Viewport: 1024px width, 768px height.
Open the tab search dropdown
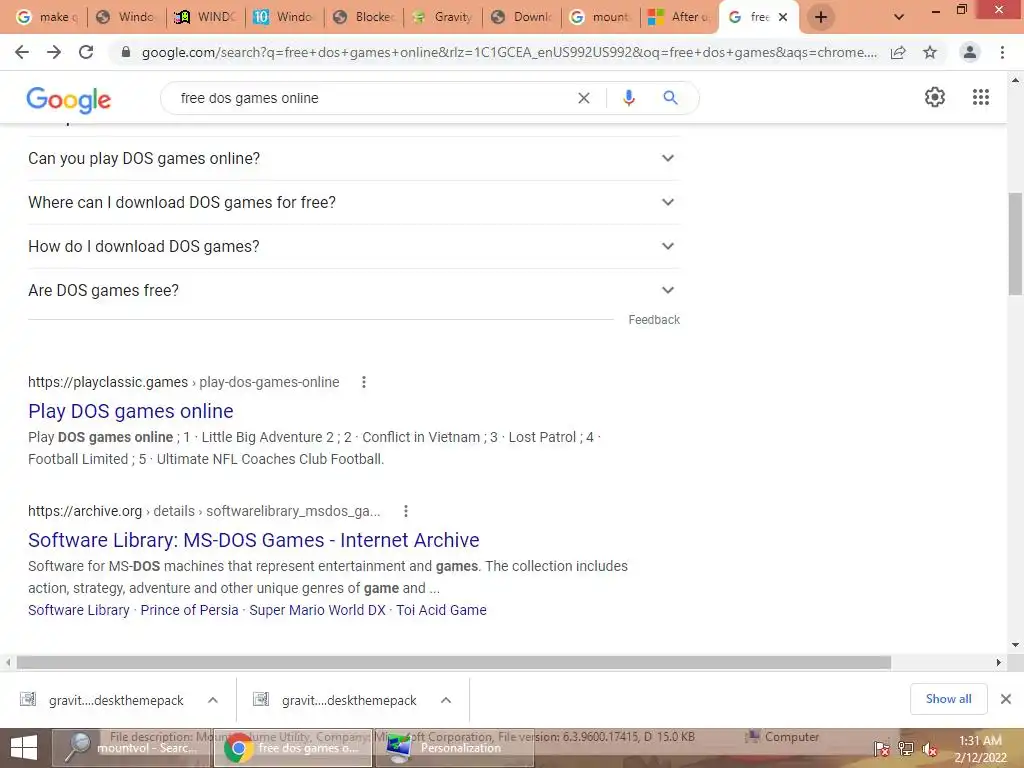click(x=899, y=17)
